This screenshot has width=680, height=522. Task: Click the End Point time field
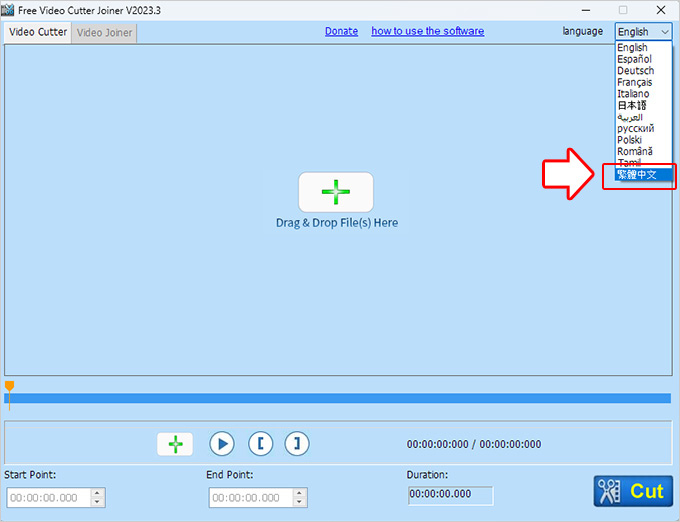(x=251, y=498)
